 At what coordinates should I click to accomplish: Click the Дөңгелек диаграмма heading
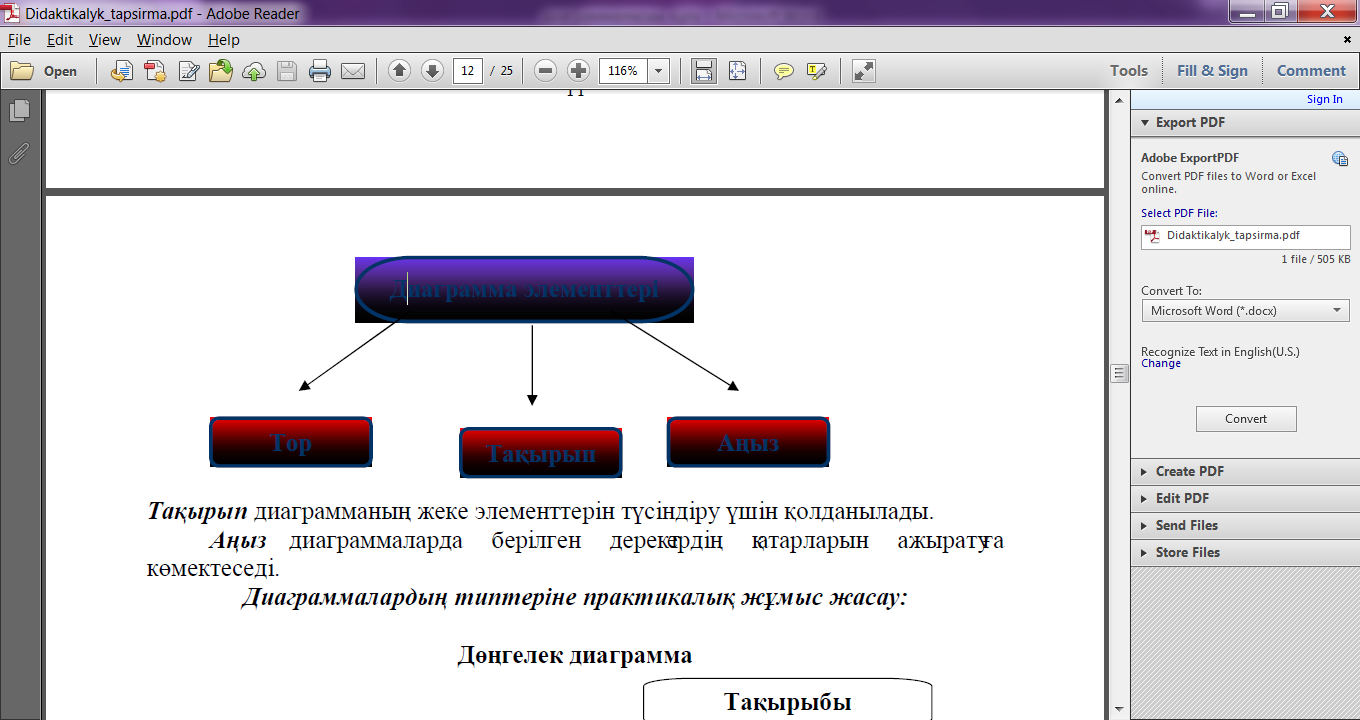click(x=575, y=656)
